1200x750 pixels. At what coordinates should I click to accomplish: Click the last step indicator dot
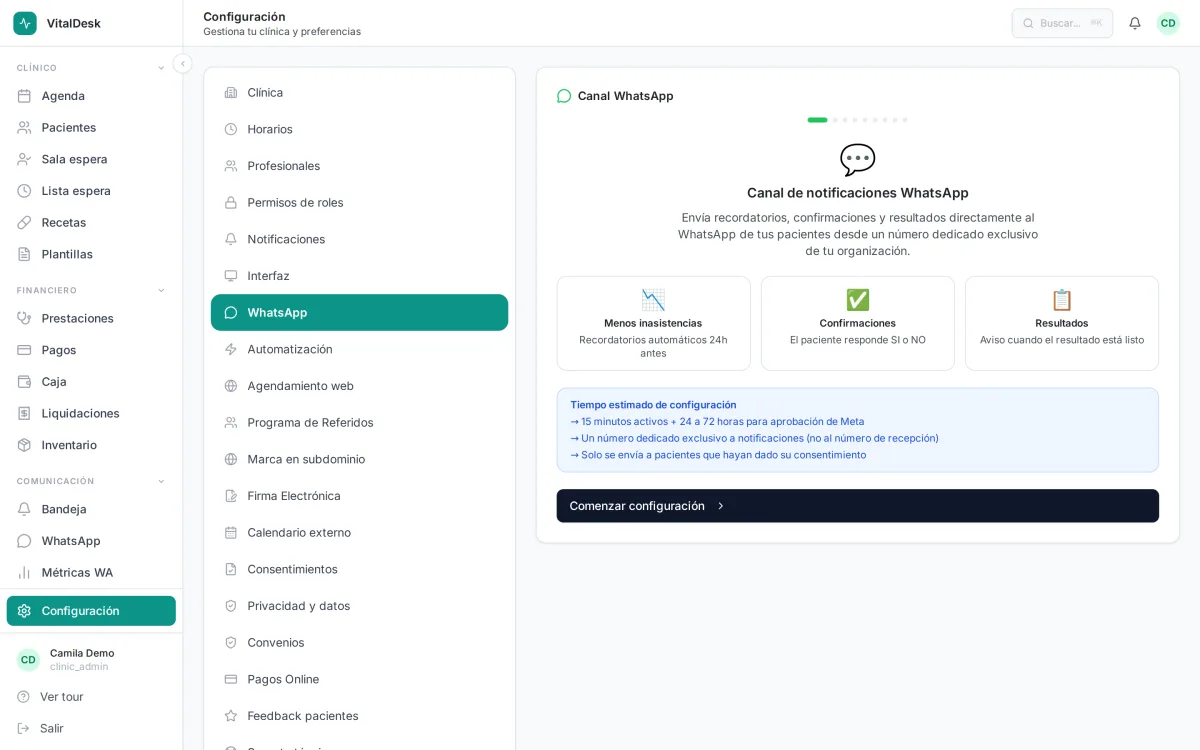coord(905,120)
